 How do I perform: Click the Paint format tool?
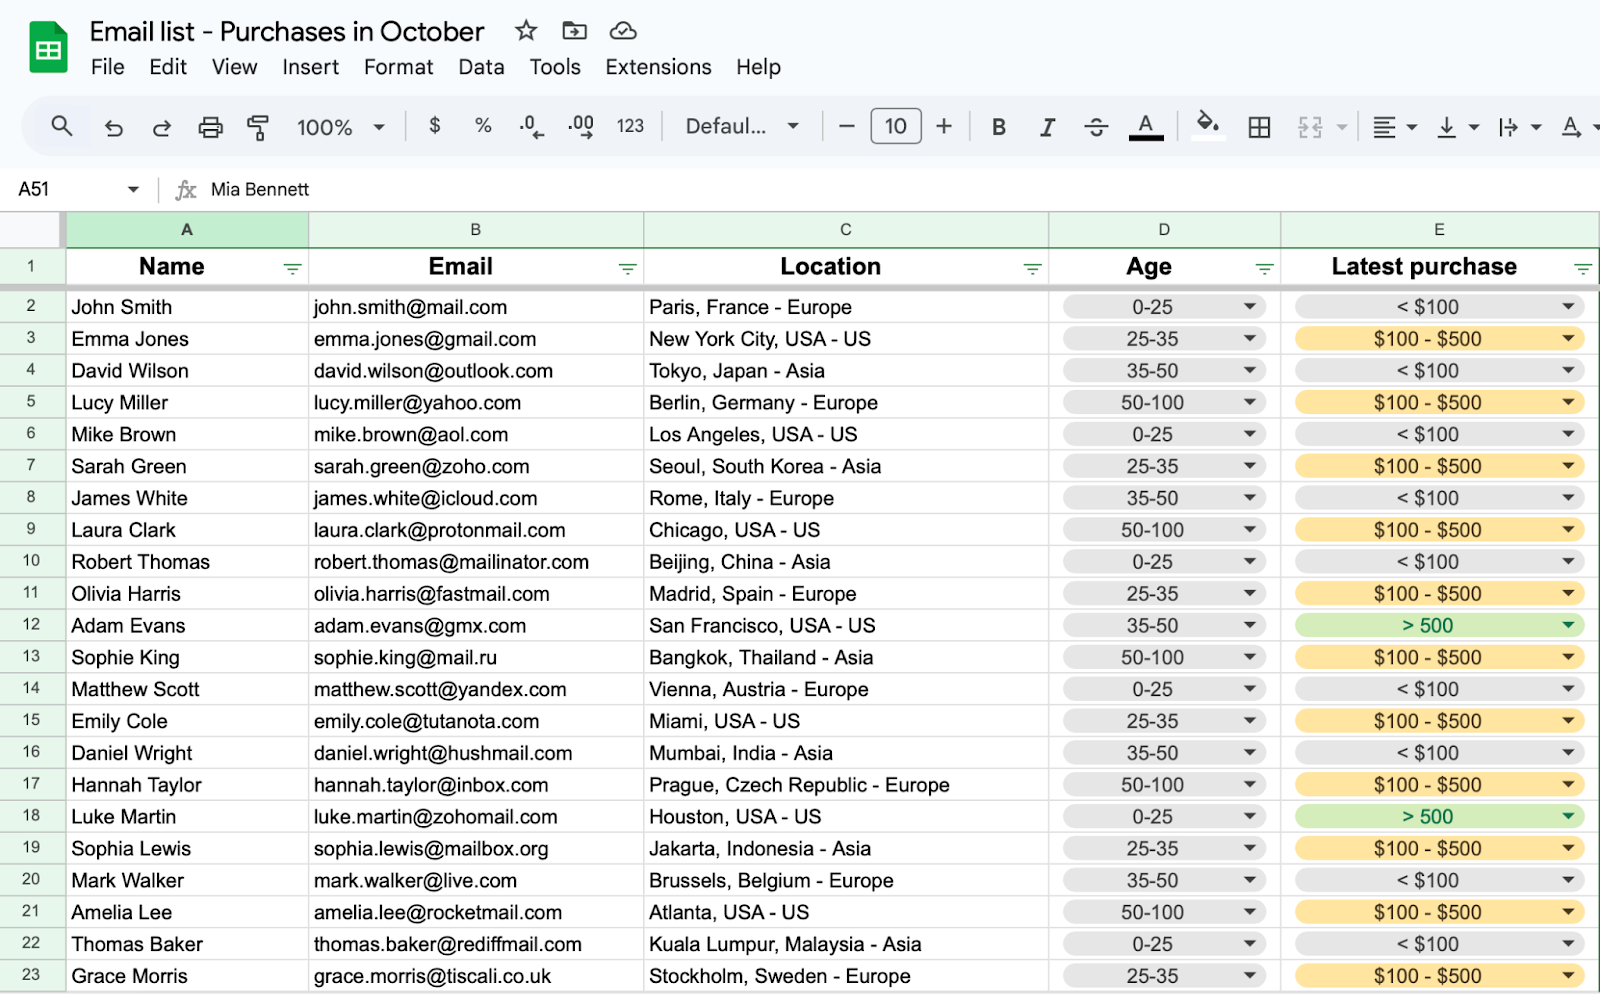click(258, 126)
